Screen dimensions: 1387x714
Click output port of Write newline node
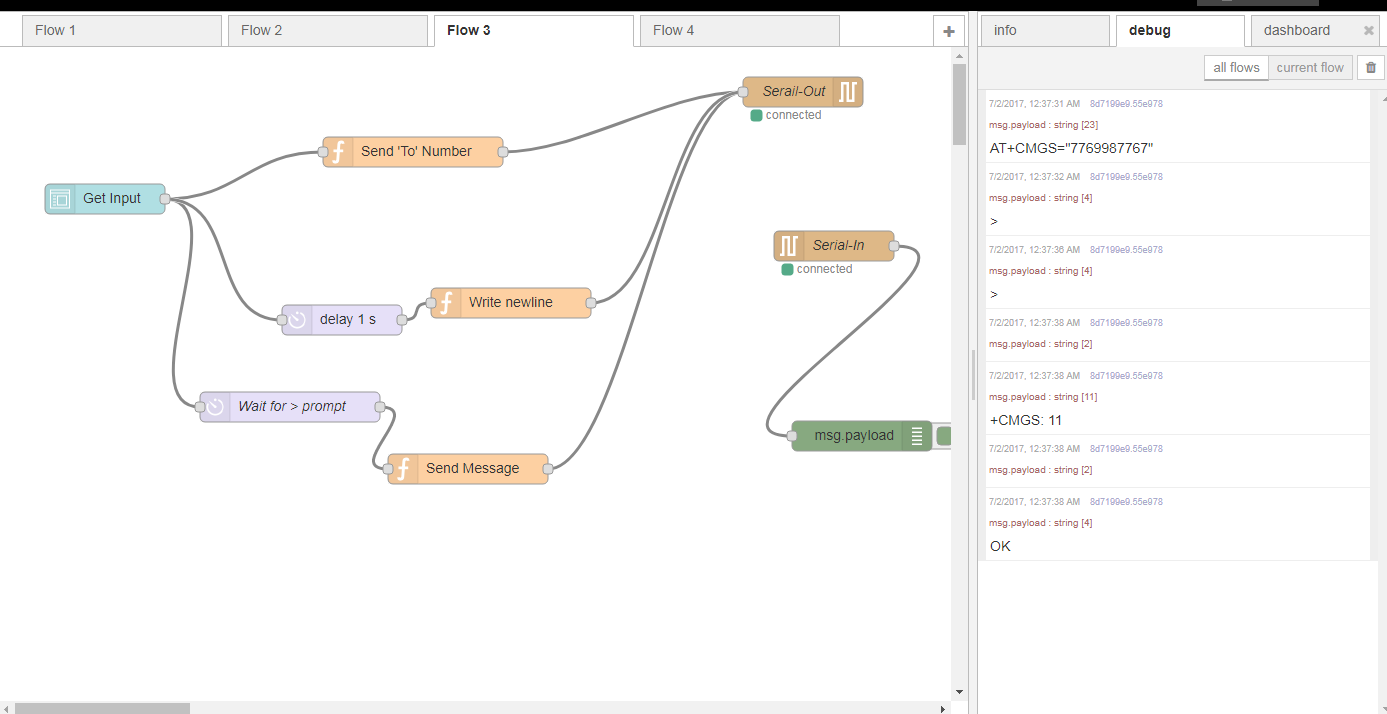click(x=591, y=303)
